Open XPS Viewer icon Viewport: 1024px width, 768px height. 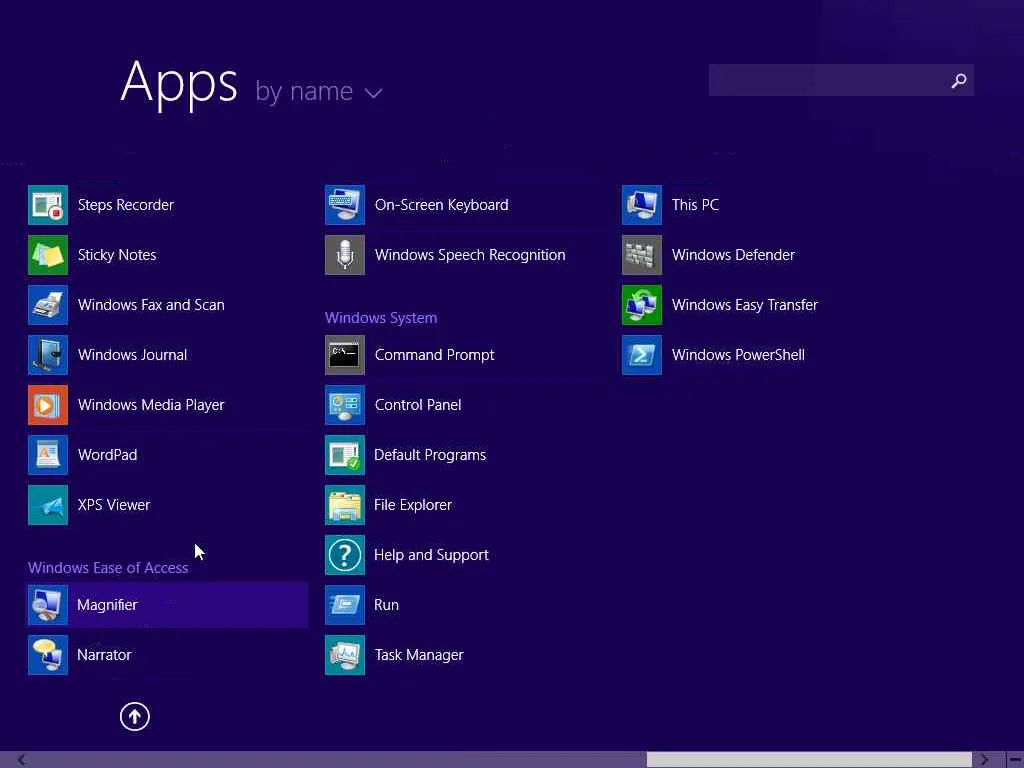tap(48, 505)
